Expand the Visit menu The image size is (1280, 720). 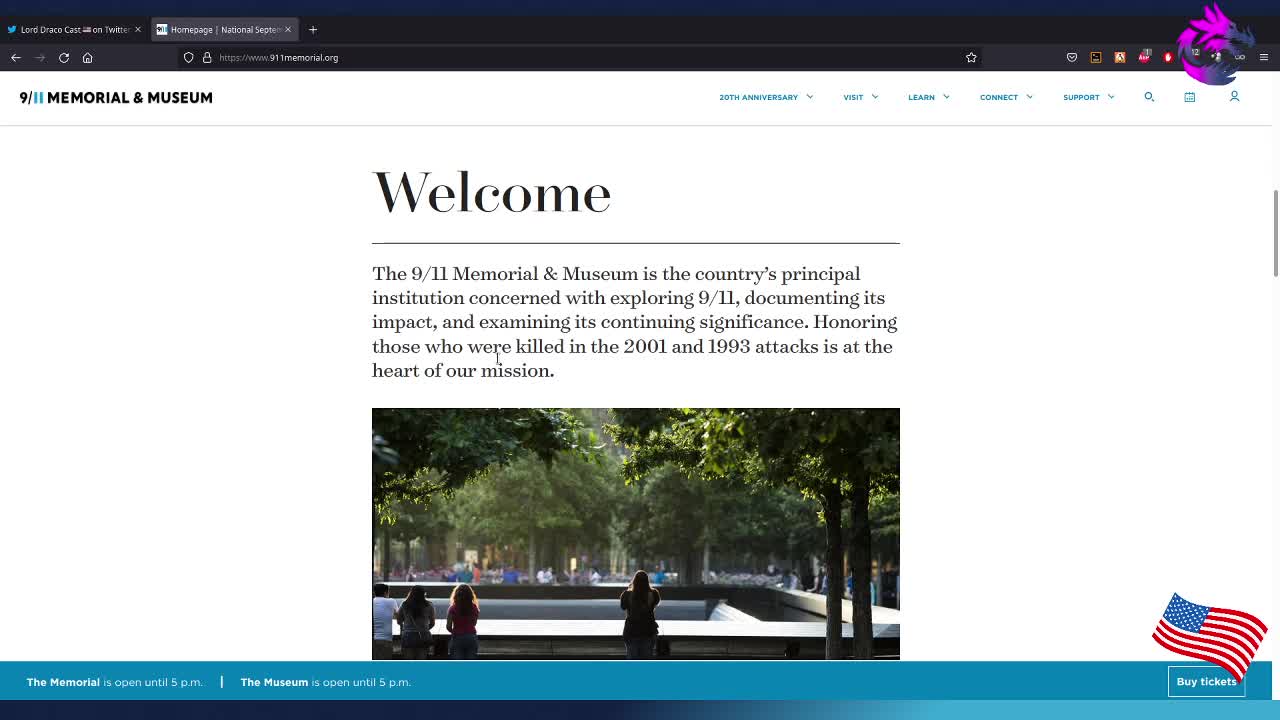pyautogui.click(x=860, y=97)
